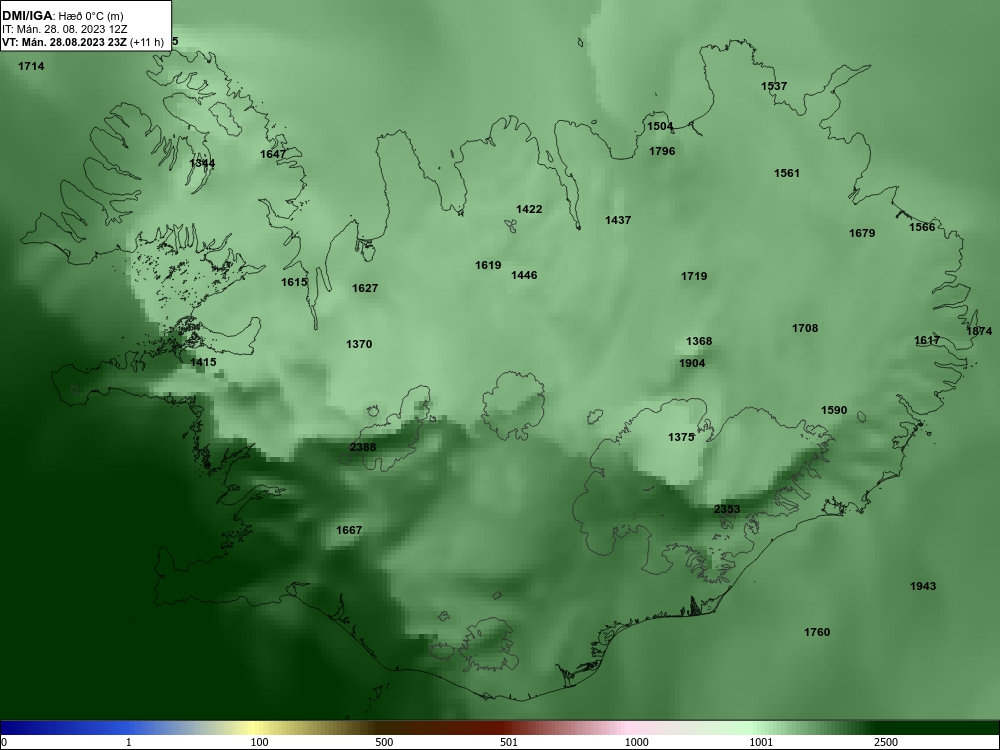Screen dimensions: 1000x750
Task: Select the value 1615 on the map
Action: 294,282
